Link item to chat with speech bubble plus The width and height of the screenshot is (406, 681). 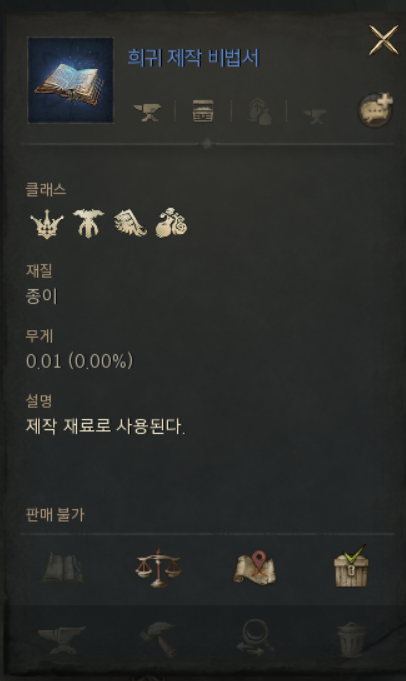[x=376, y=109]
